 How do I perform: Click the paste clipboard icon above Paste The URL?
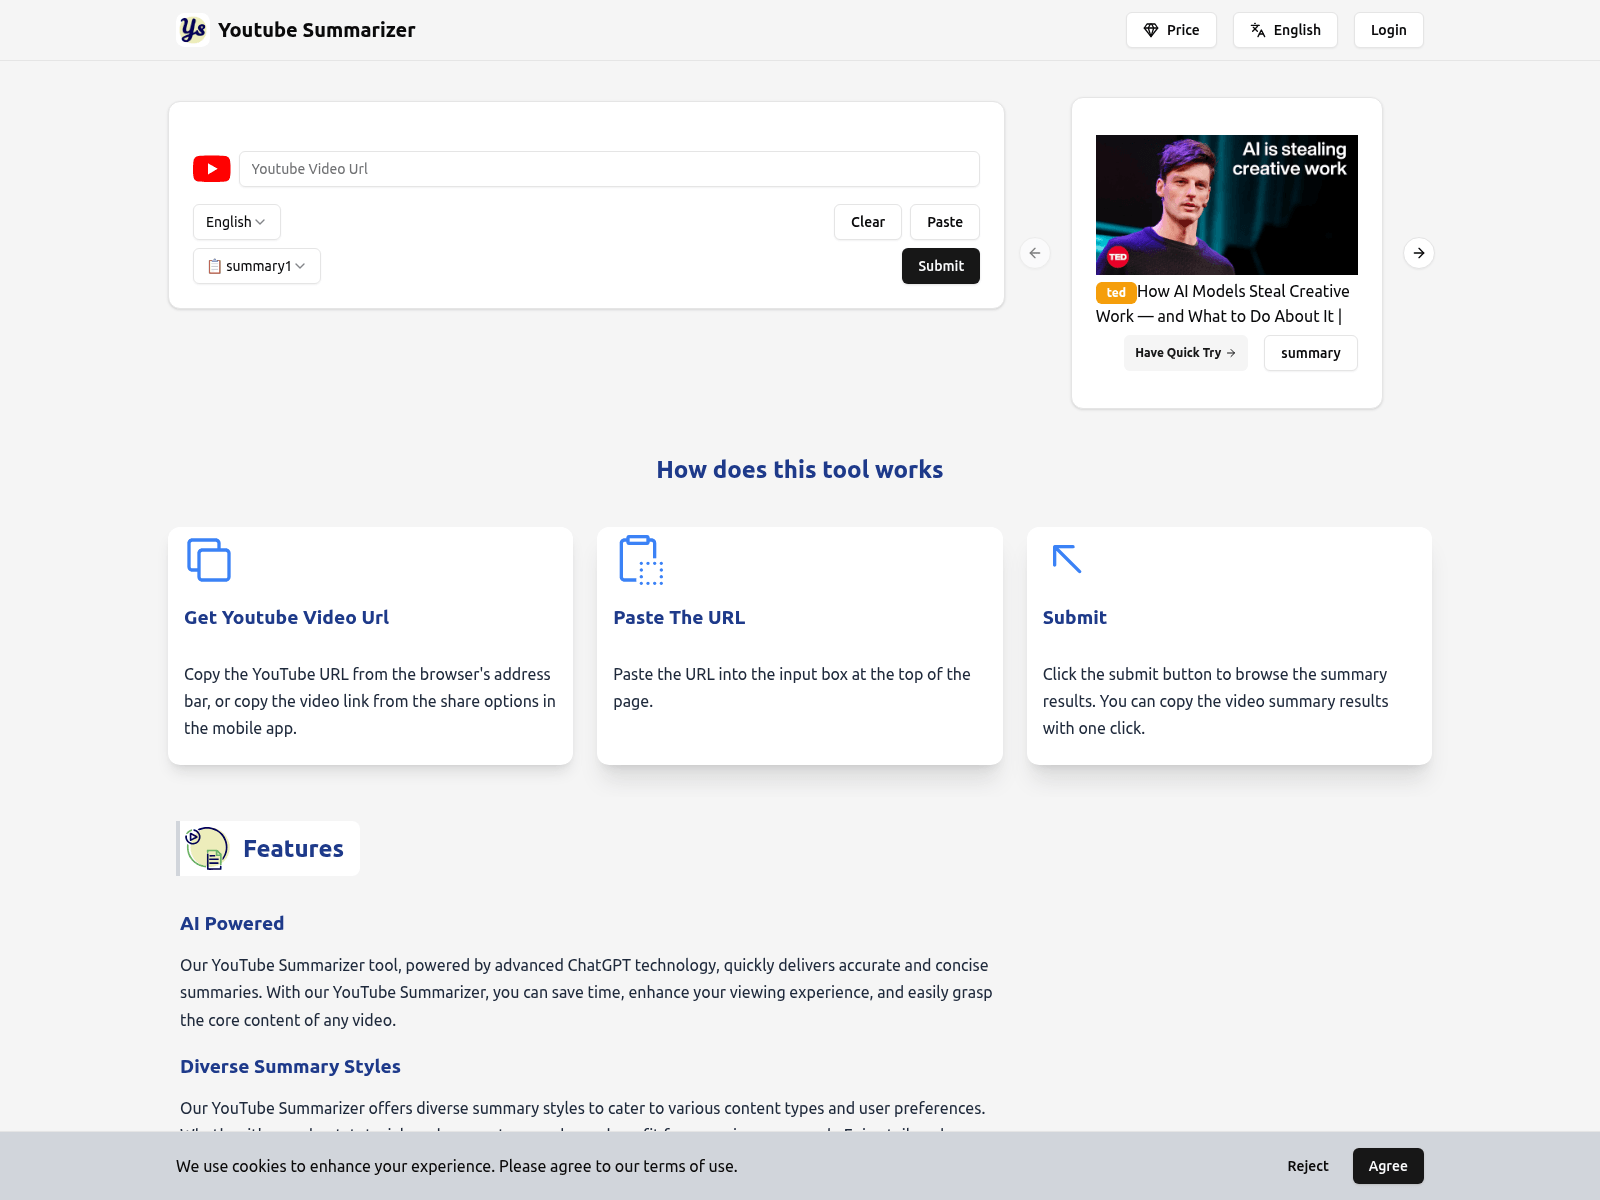click(640, 561)
